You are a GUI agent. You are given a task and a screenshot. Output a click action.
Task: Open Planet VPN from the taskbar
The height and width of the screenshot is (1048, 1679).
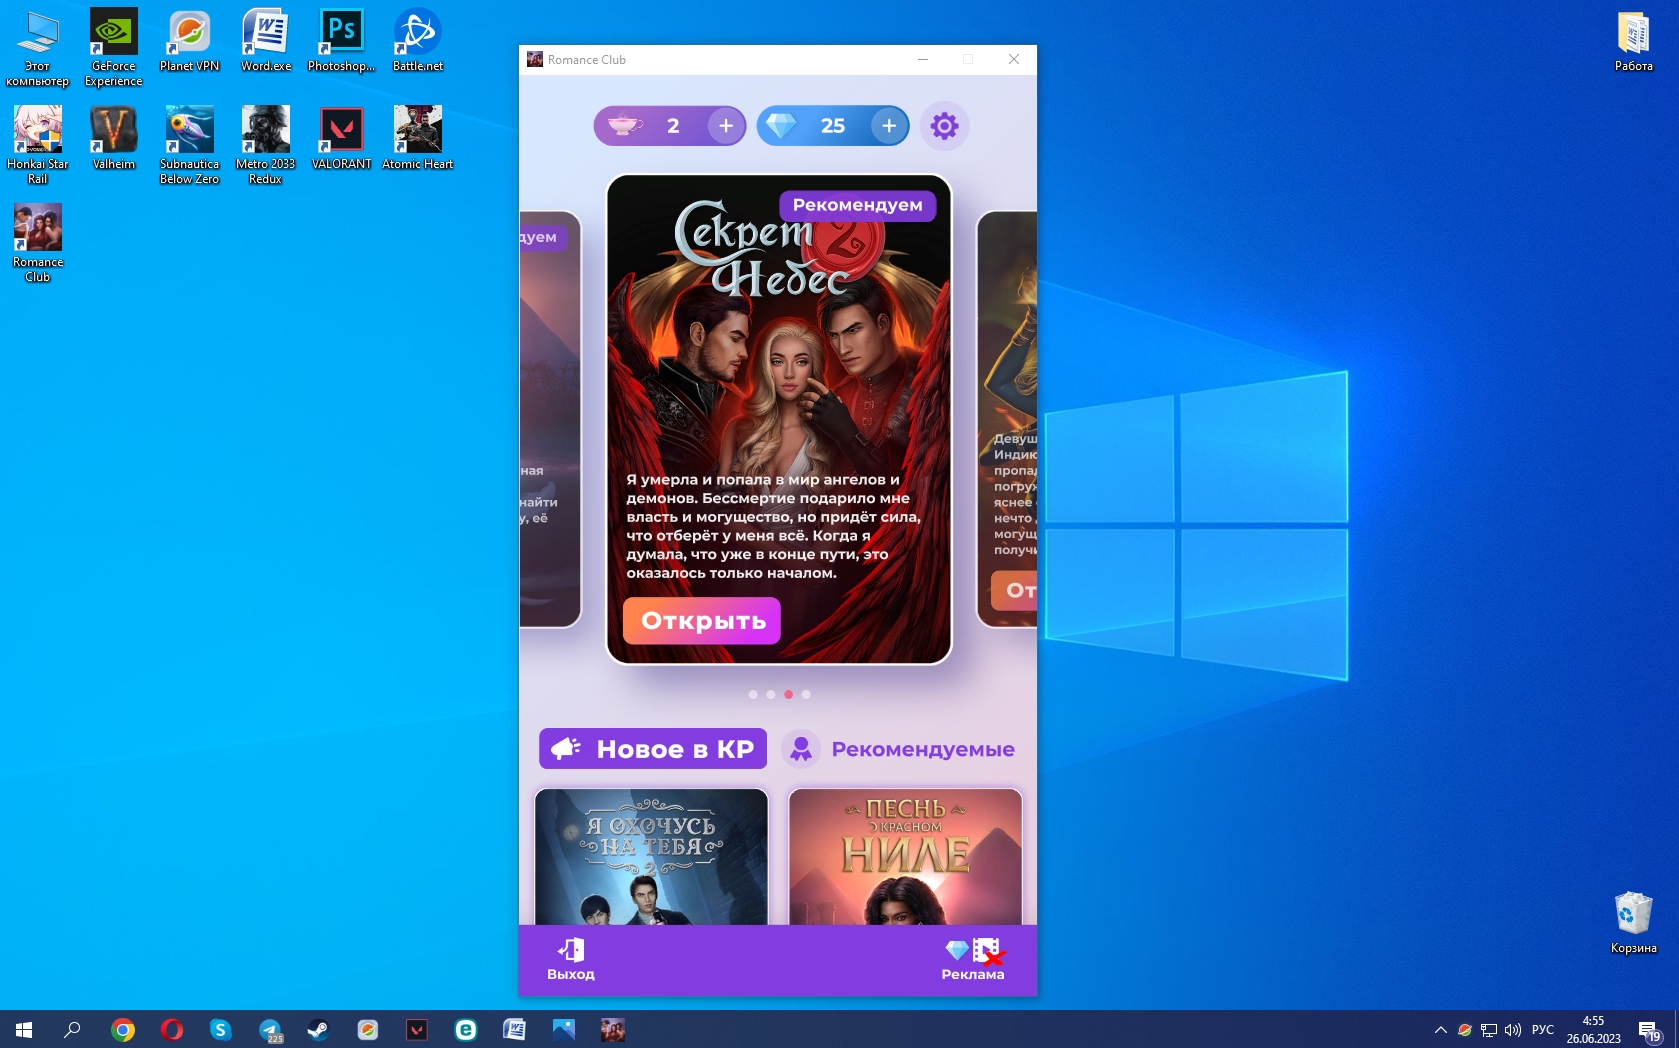[x=368, y=1029]
